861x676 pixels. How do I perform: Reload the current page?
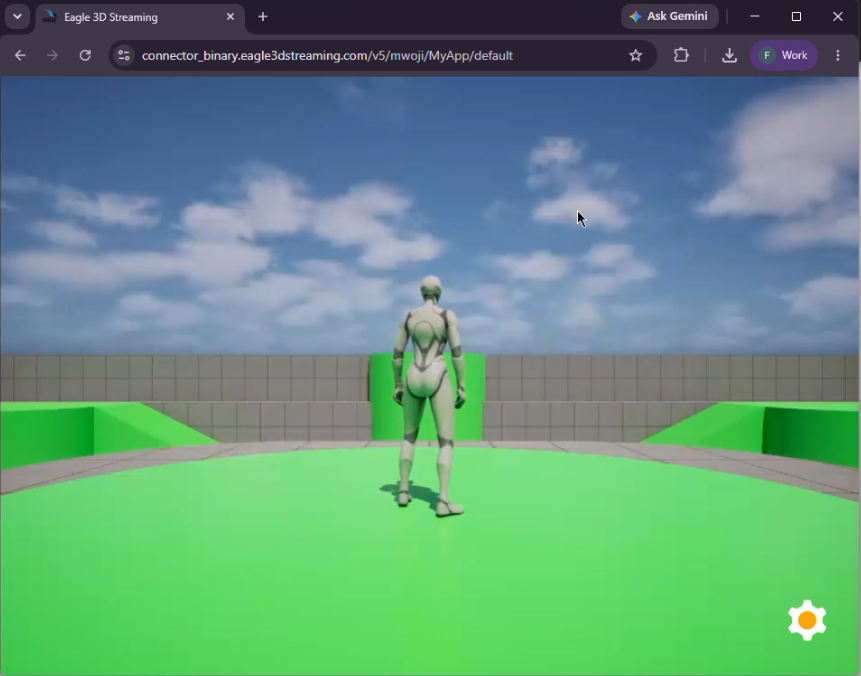[x=85, y=55]
